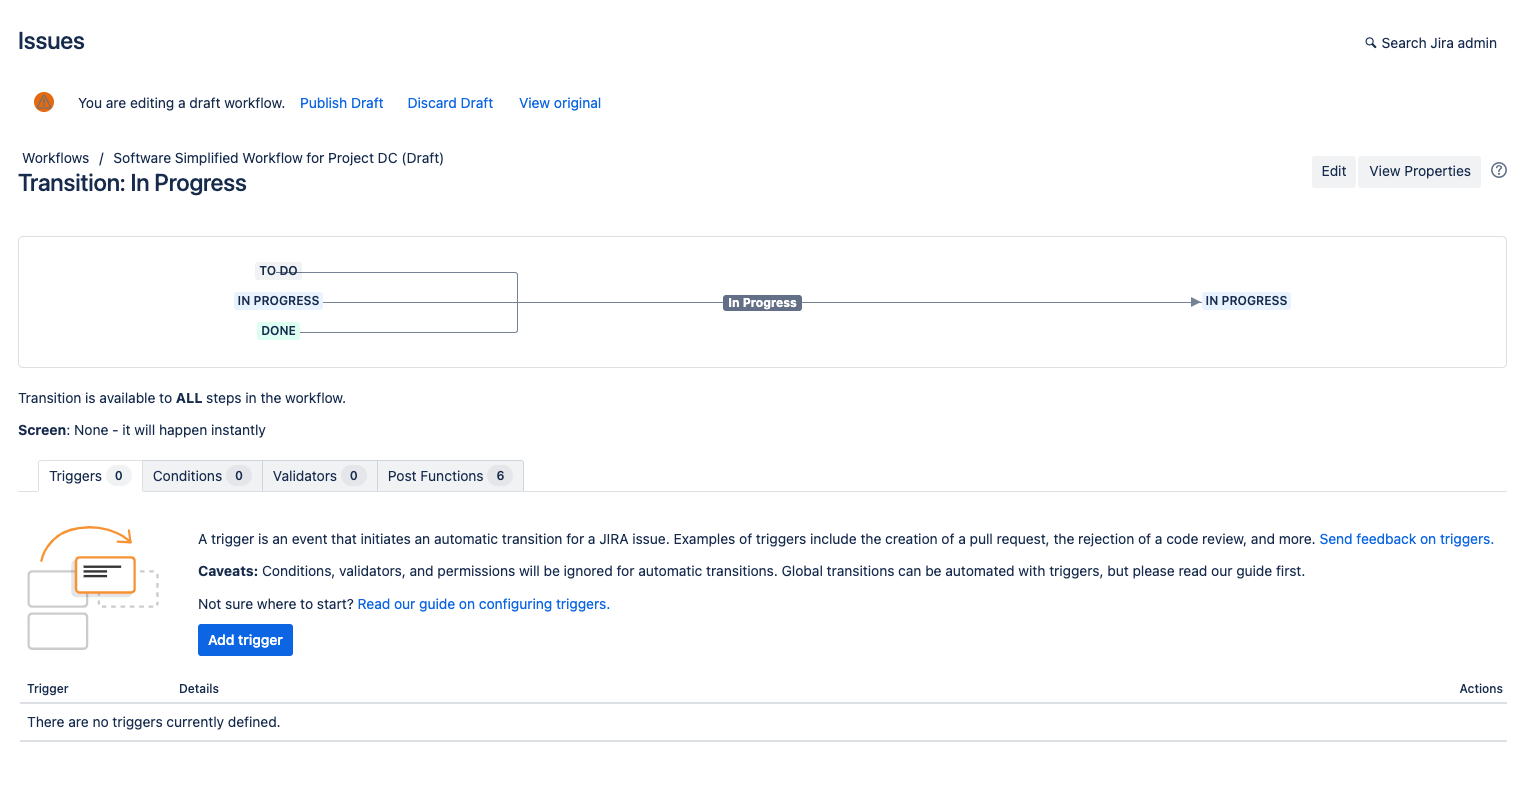Click the TO DO status lozenge
This screenshot has height=796, width=1539.
click(x=278, y=271)
